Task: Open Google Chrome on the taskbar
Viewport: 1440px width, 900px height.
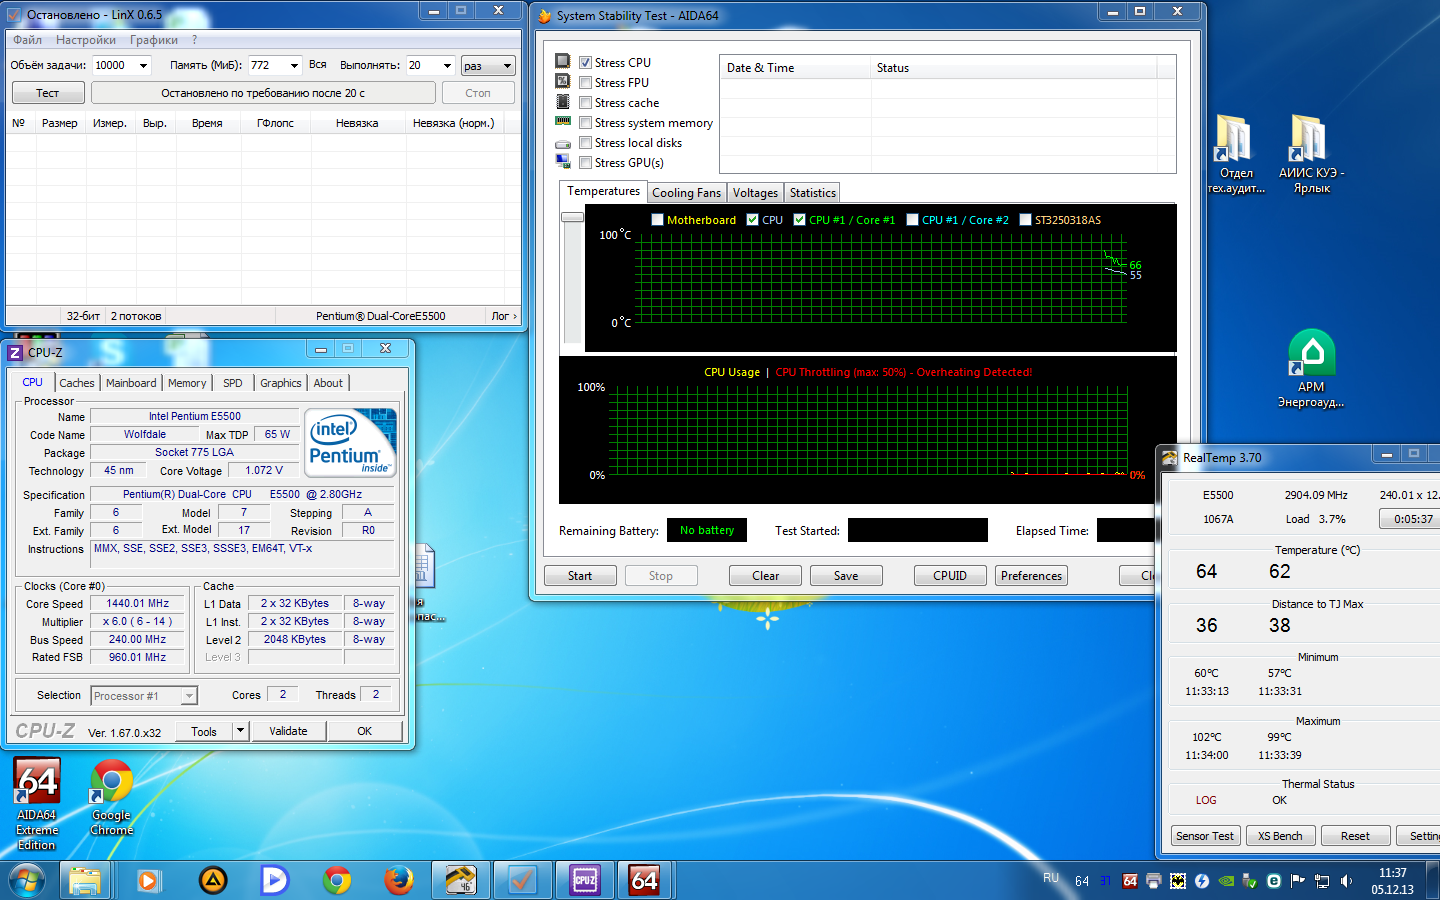Action: tap(337, 881)
